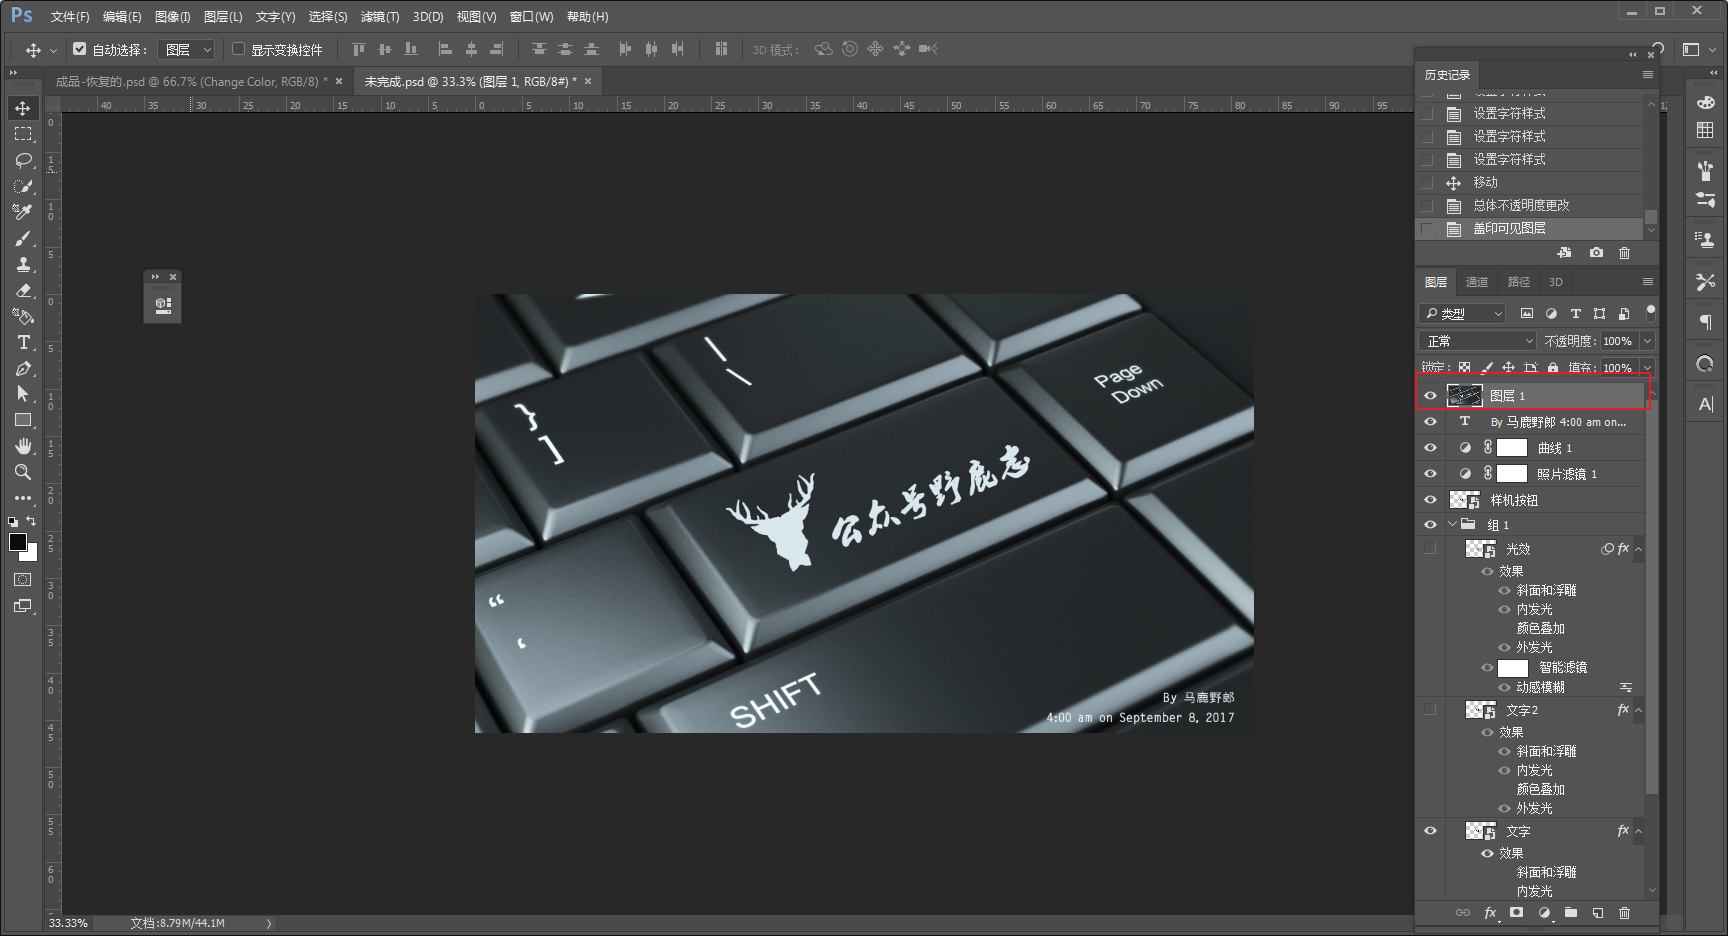Open the Layers panel flyout menu
The image size is (1728, 936).
(x=1647, y=282)
